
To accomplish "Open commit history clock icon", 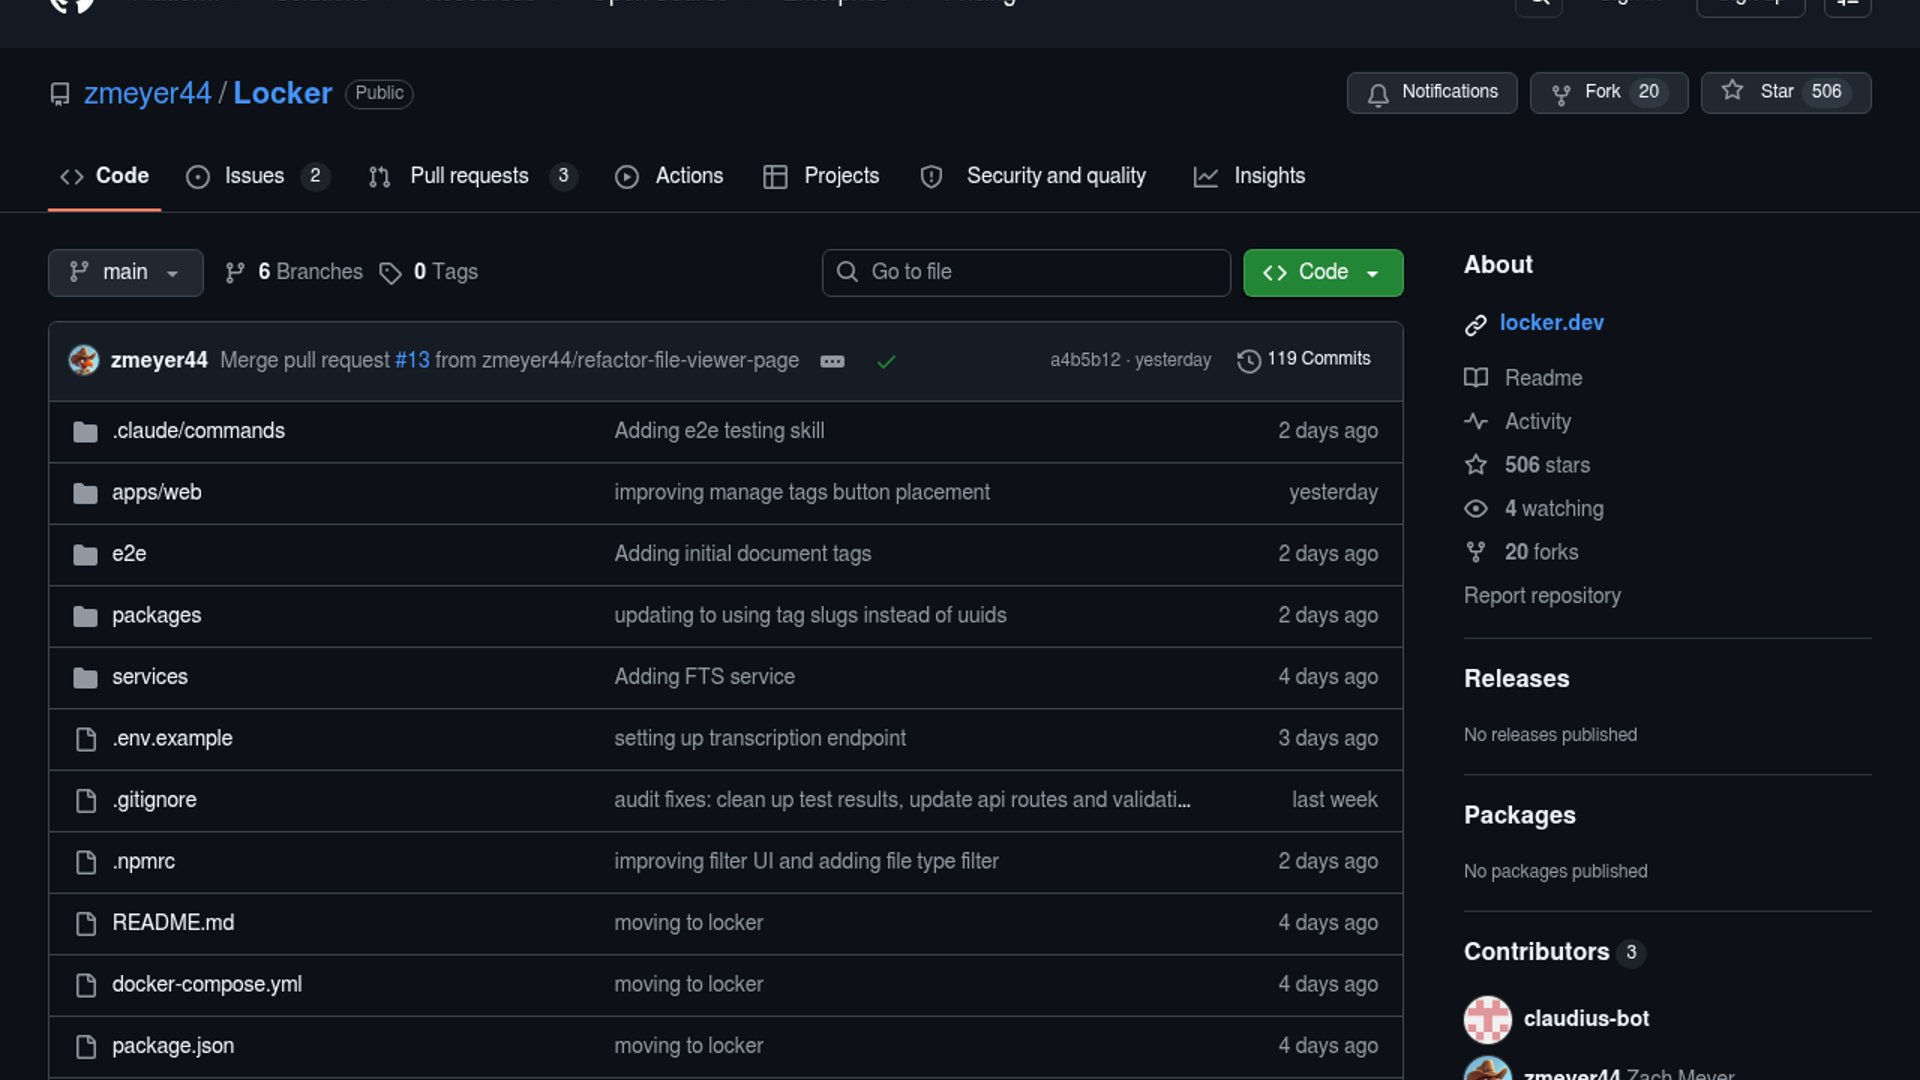I will (x=1248, y=360).
